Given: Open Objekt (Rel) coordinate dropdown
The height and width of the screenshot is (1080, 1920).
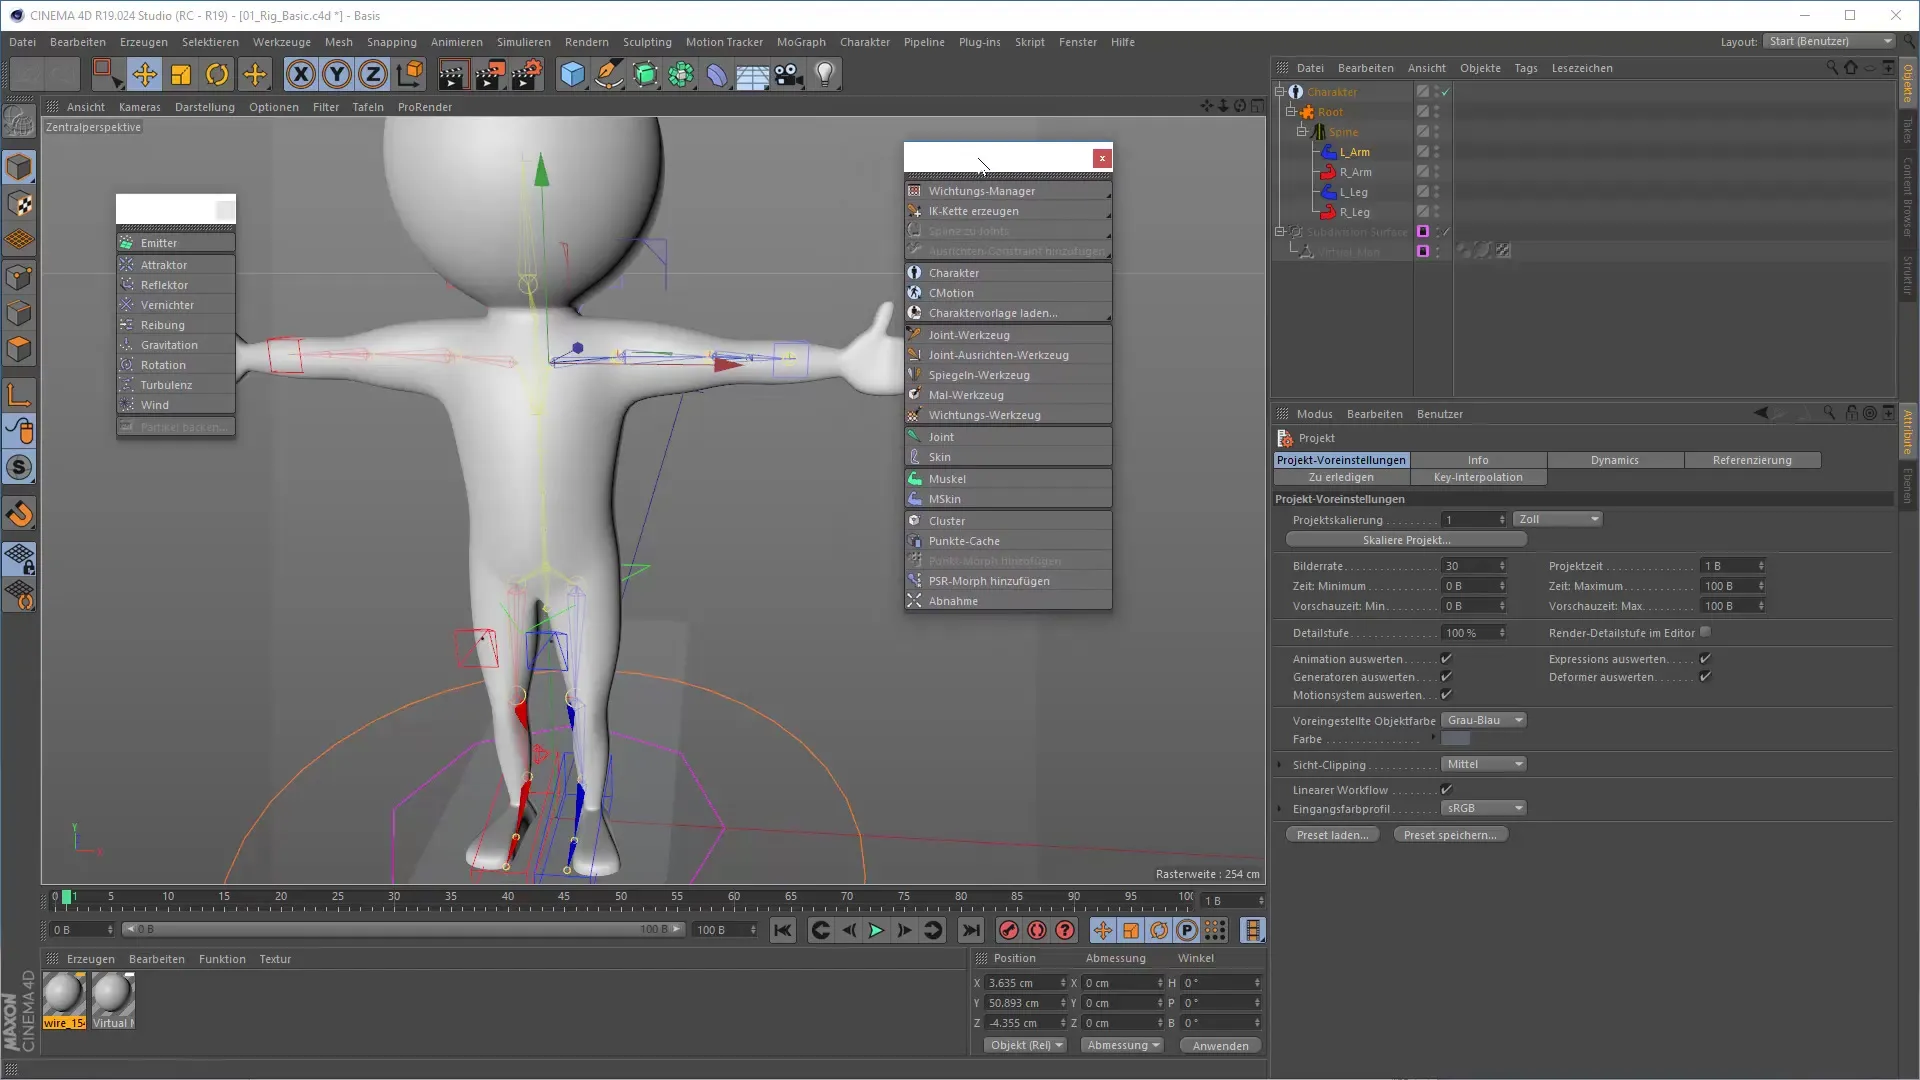Looking at the screenshot, I should [1026, 1045].
